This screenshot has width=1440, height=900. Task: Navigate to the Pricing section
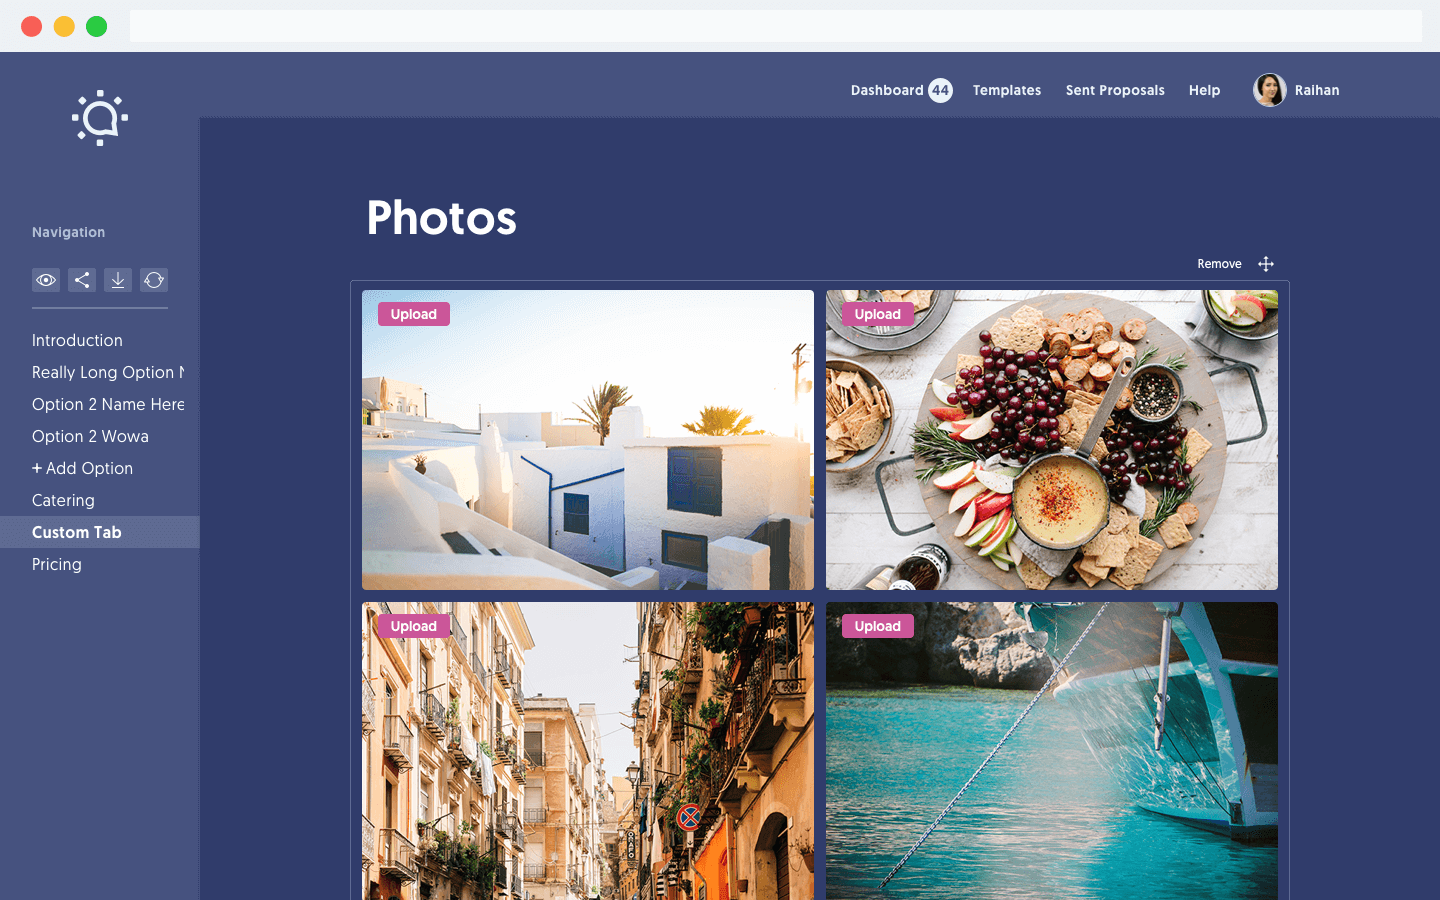coord(56,564)
